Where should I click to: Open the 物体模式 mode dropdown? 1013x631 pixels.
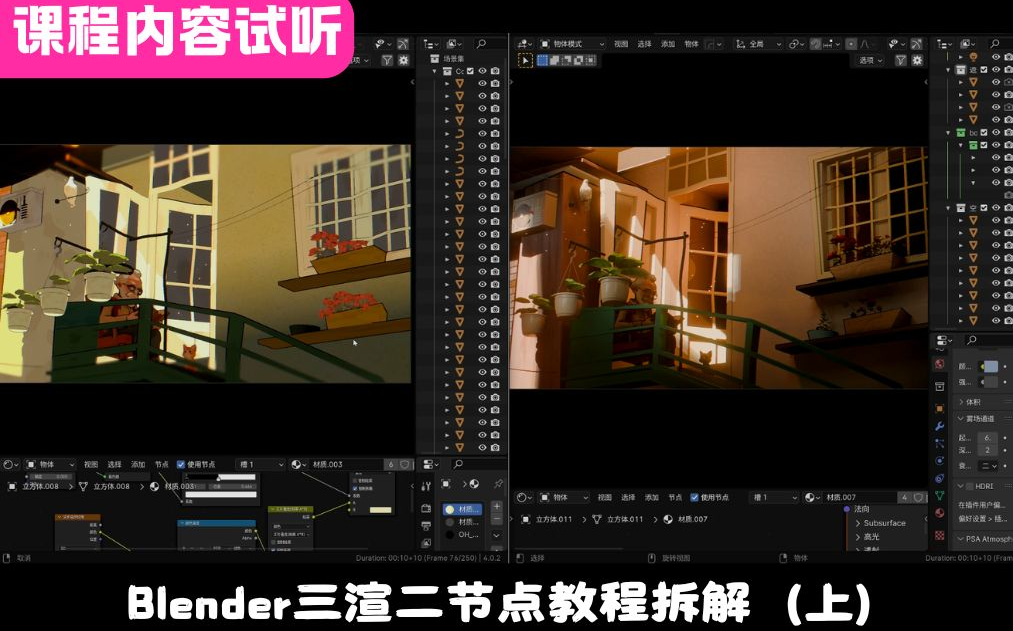pos(572,44)
